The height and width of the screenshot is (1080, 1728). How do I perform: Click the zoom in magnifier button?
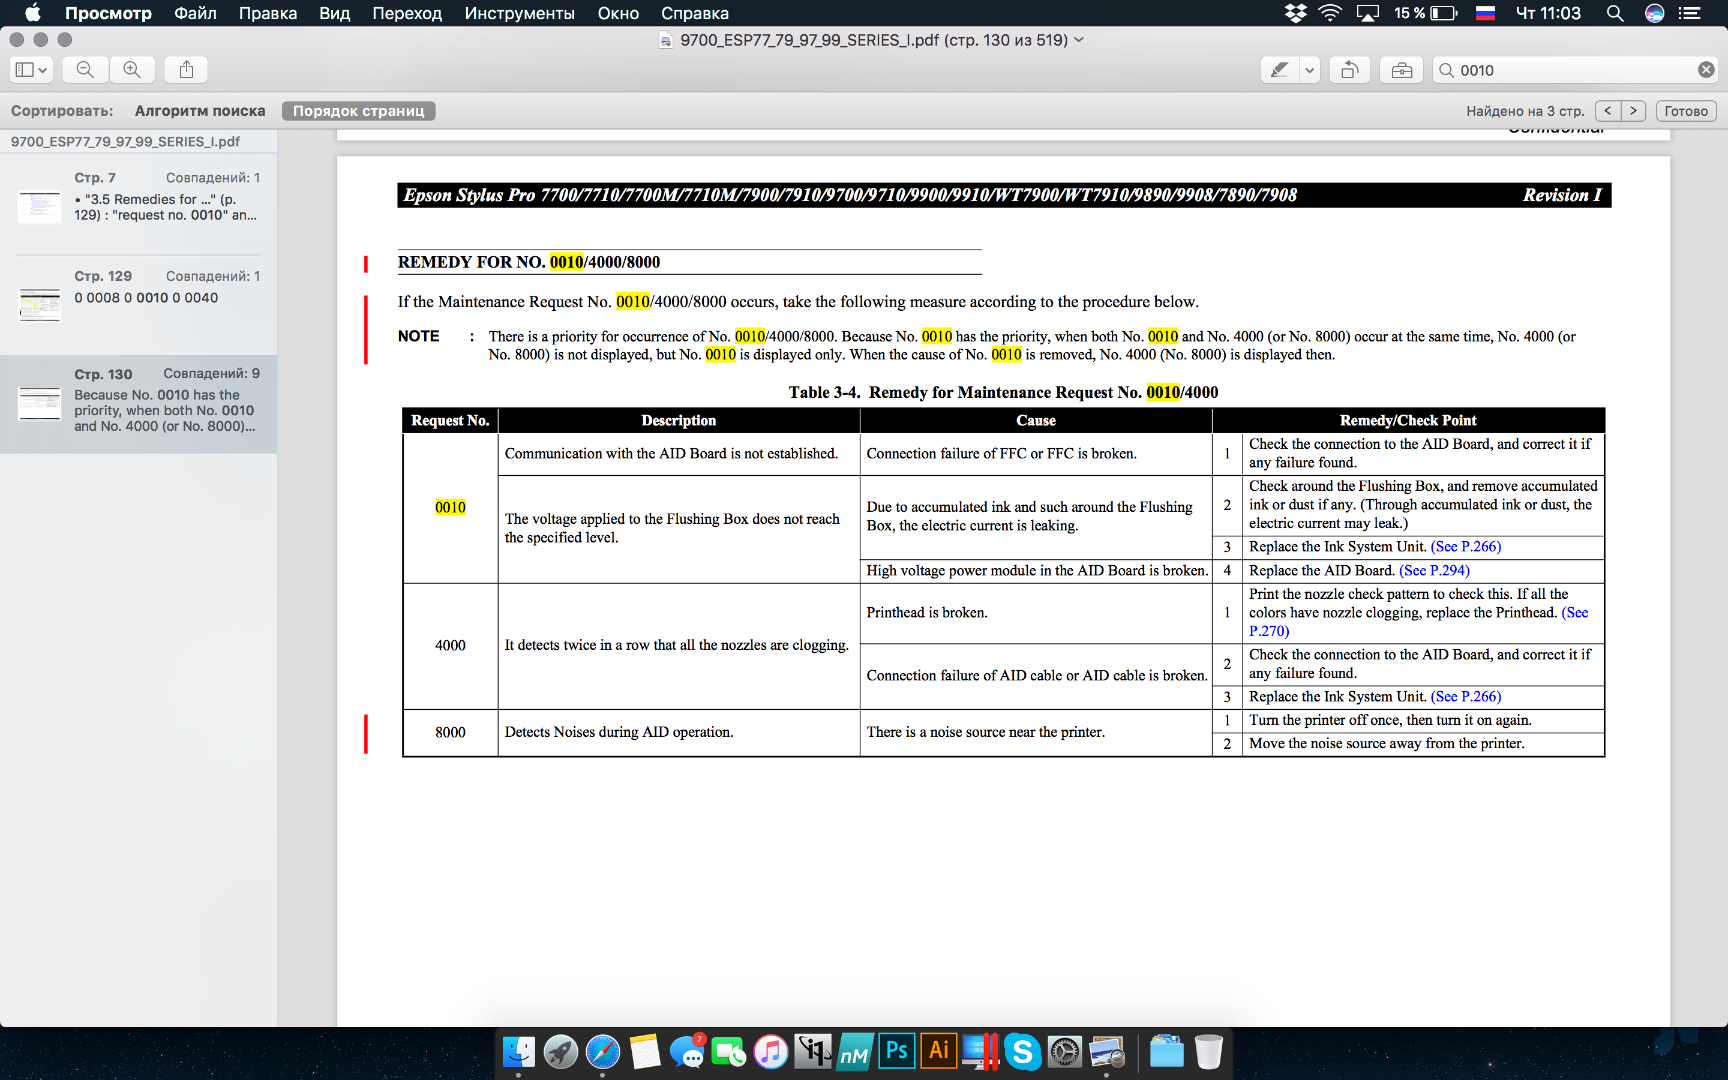[132, 70]
